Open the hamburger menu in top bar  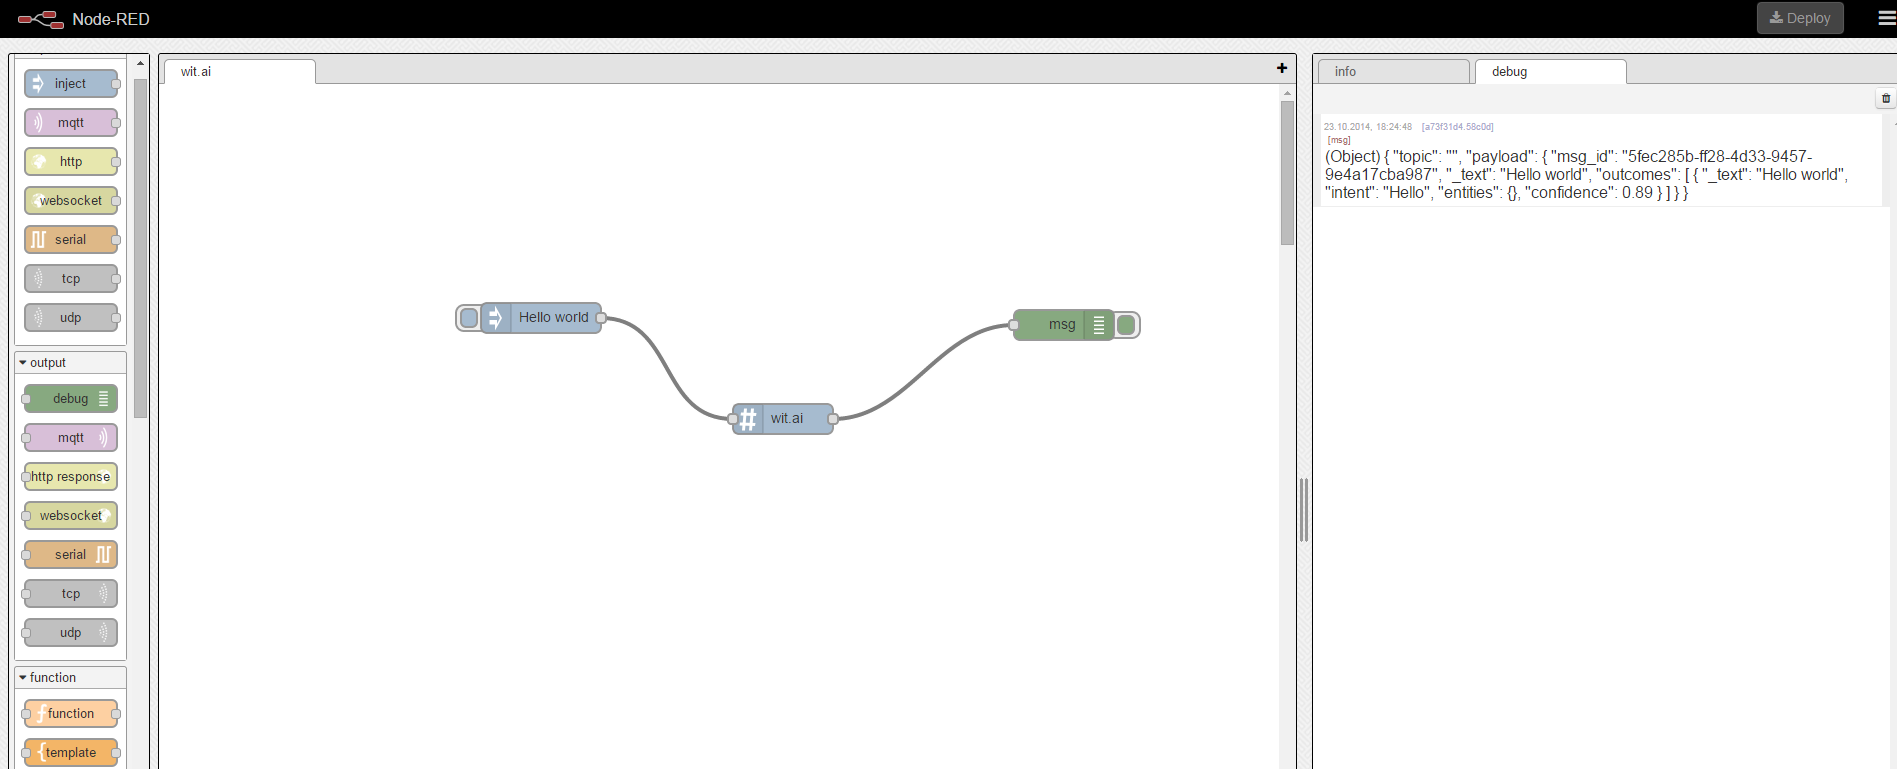1886,18
